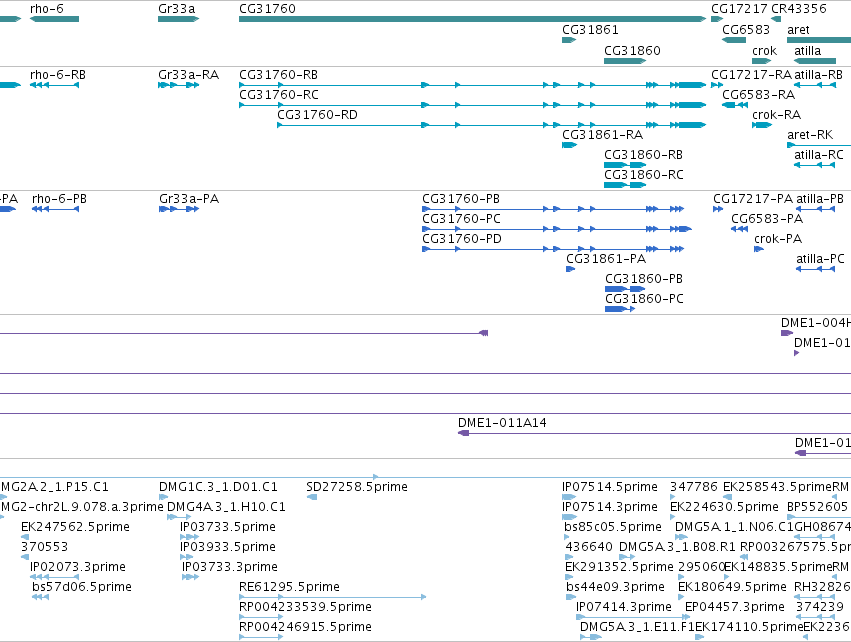Select EST IP07514.3prime

(x=609, y=507)
